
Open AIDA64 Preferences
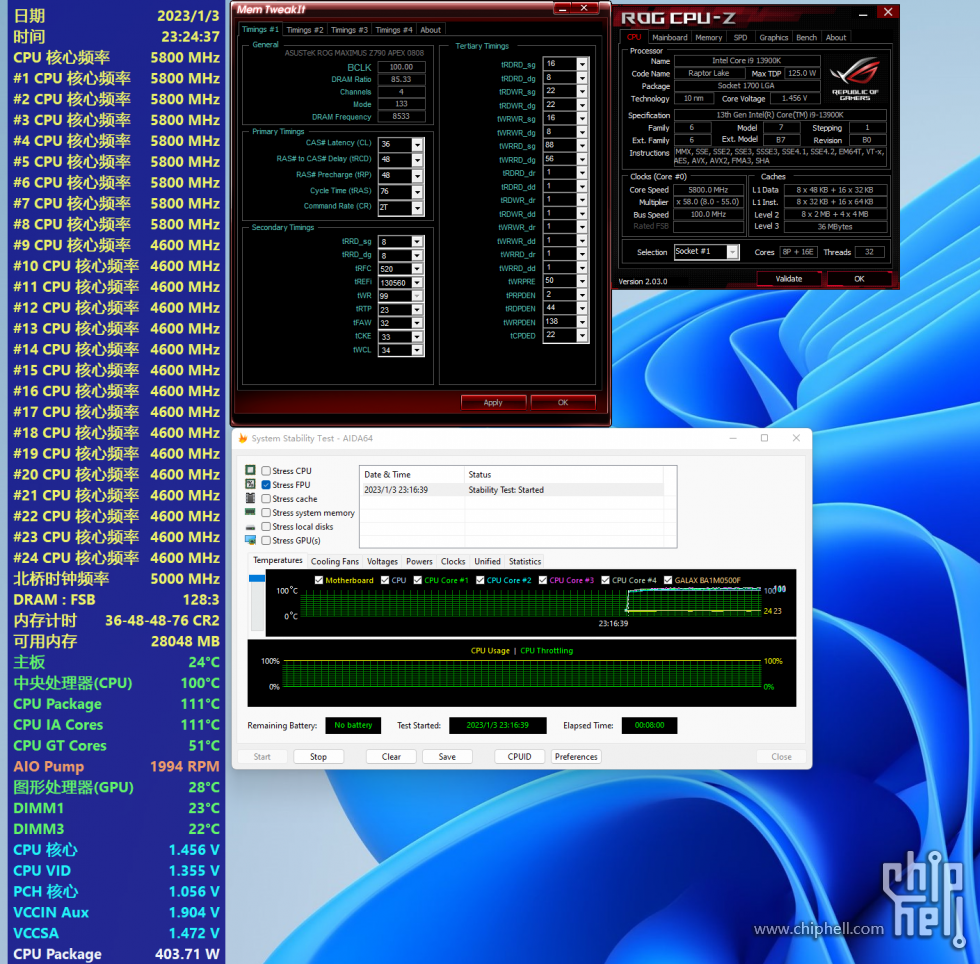[x=576, y=756]
